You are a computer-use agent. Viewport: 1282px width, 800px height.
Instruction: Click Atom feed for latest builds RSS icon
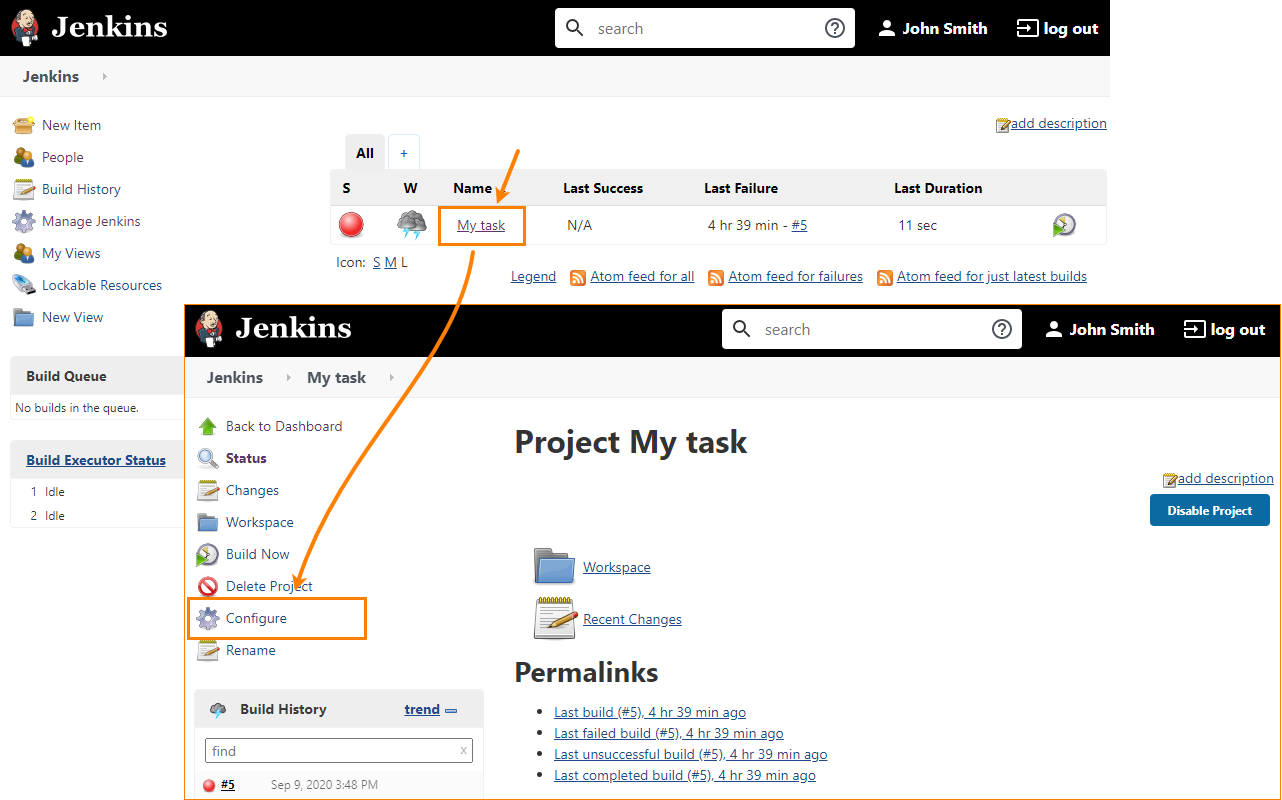click(885, 277)
